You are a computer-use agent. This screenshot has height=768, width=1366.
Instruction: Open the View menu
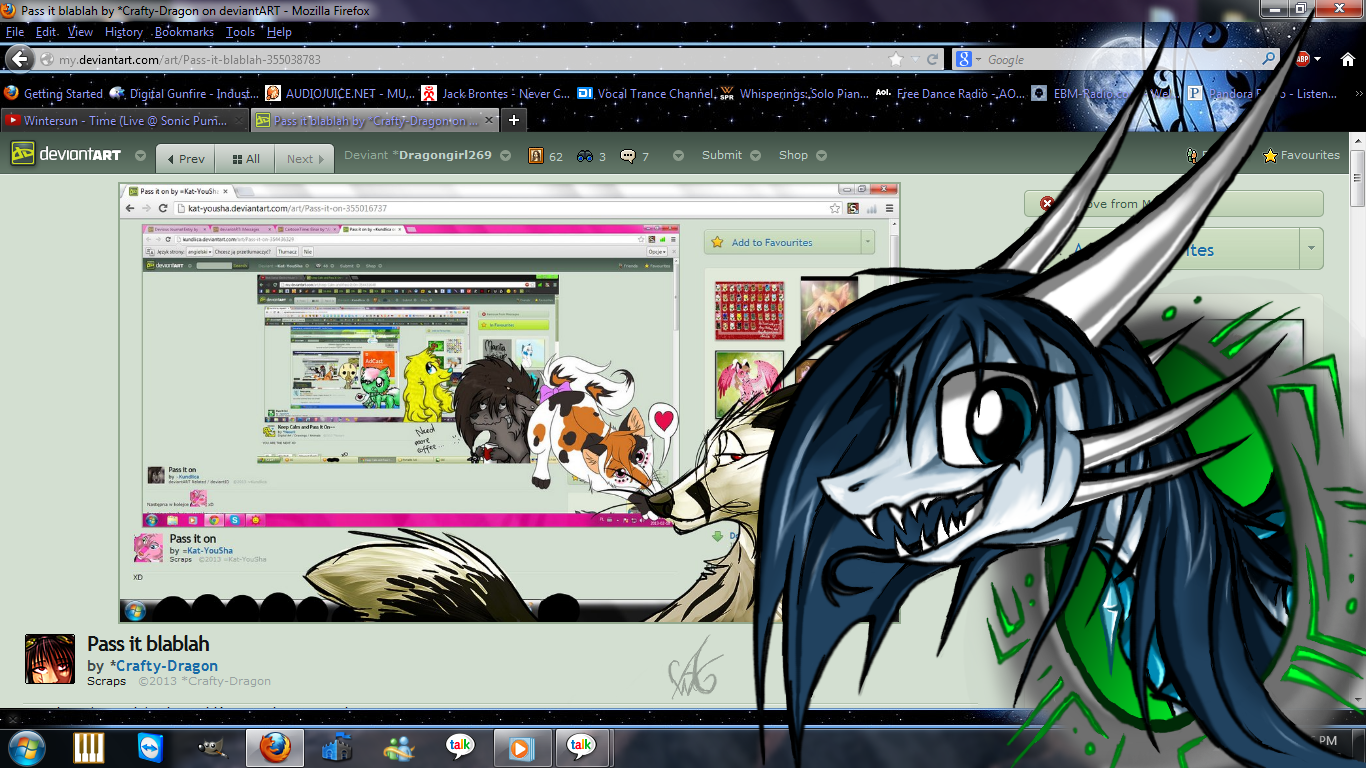pos(80,32)
